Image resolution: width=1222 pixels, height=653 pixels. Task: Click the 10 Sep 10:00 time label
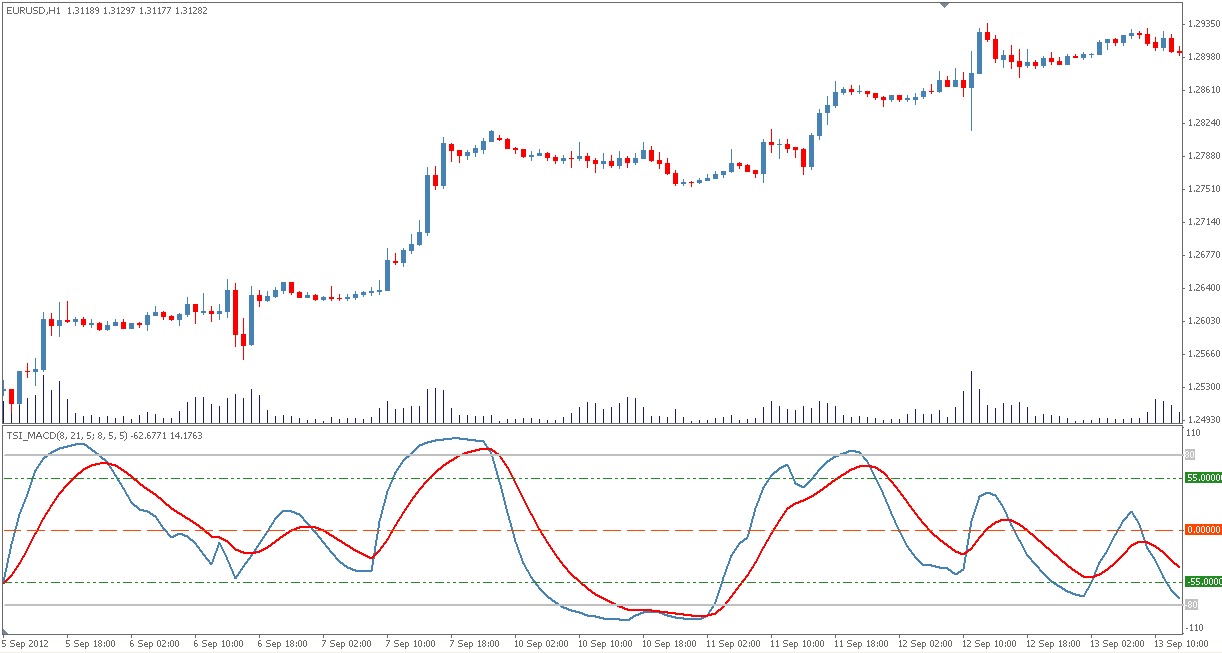coord(604,644)
